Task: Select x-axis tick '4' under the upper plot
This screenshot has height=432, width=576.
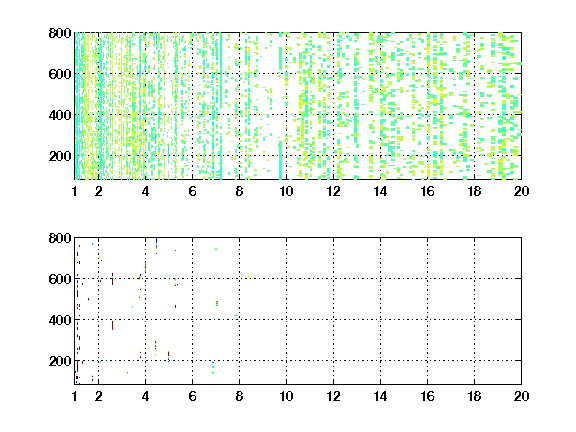Action: 145,191
